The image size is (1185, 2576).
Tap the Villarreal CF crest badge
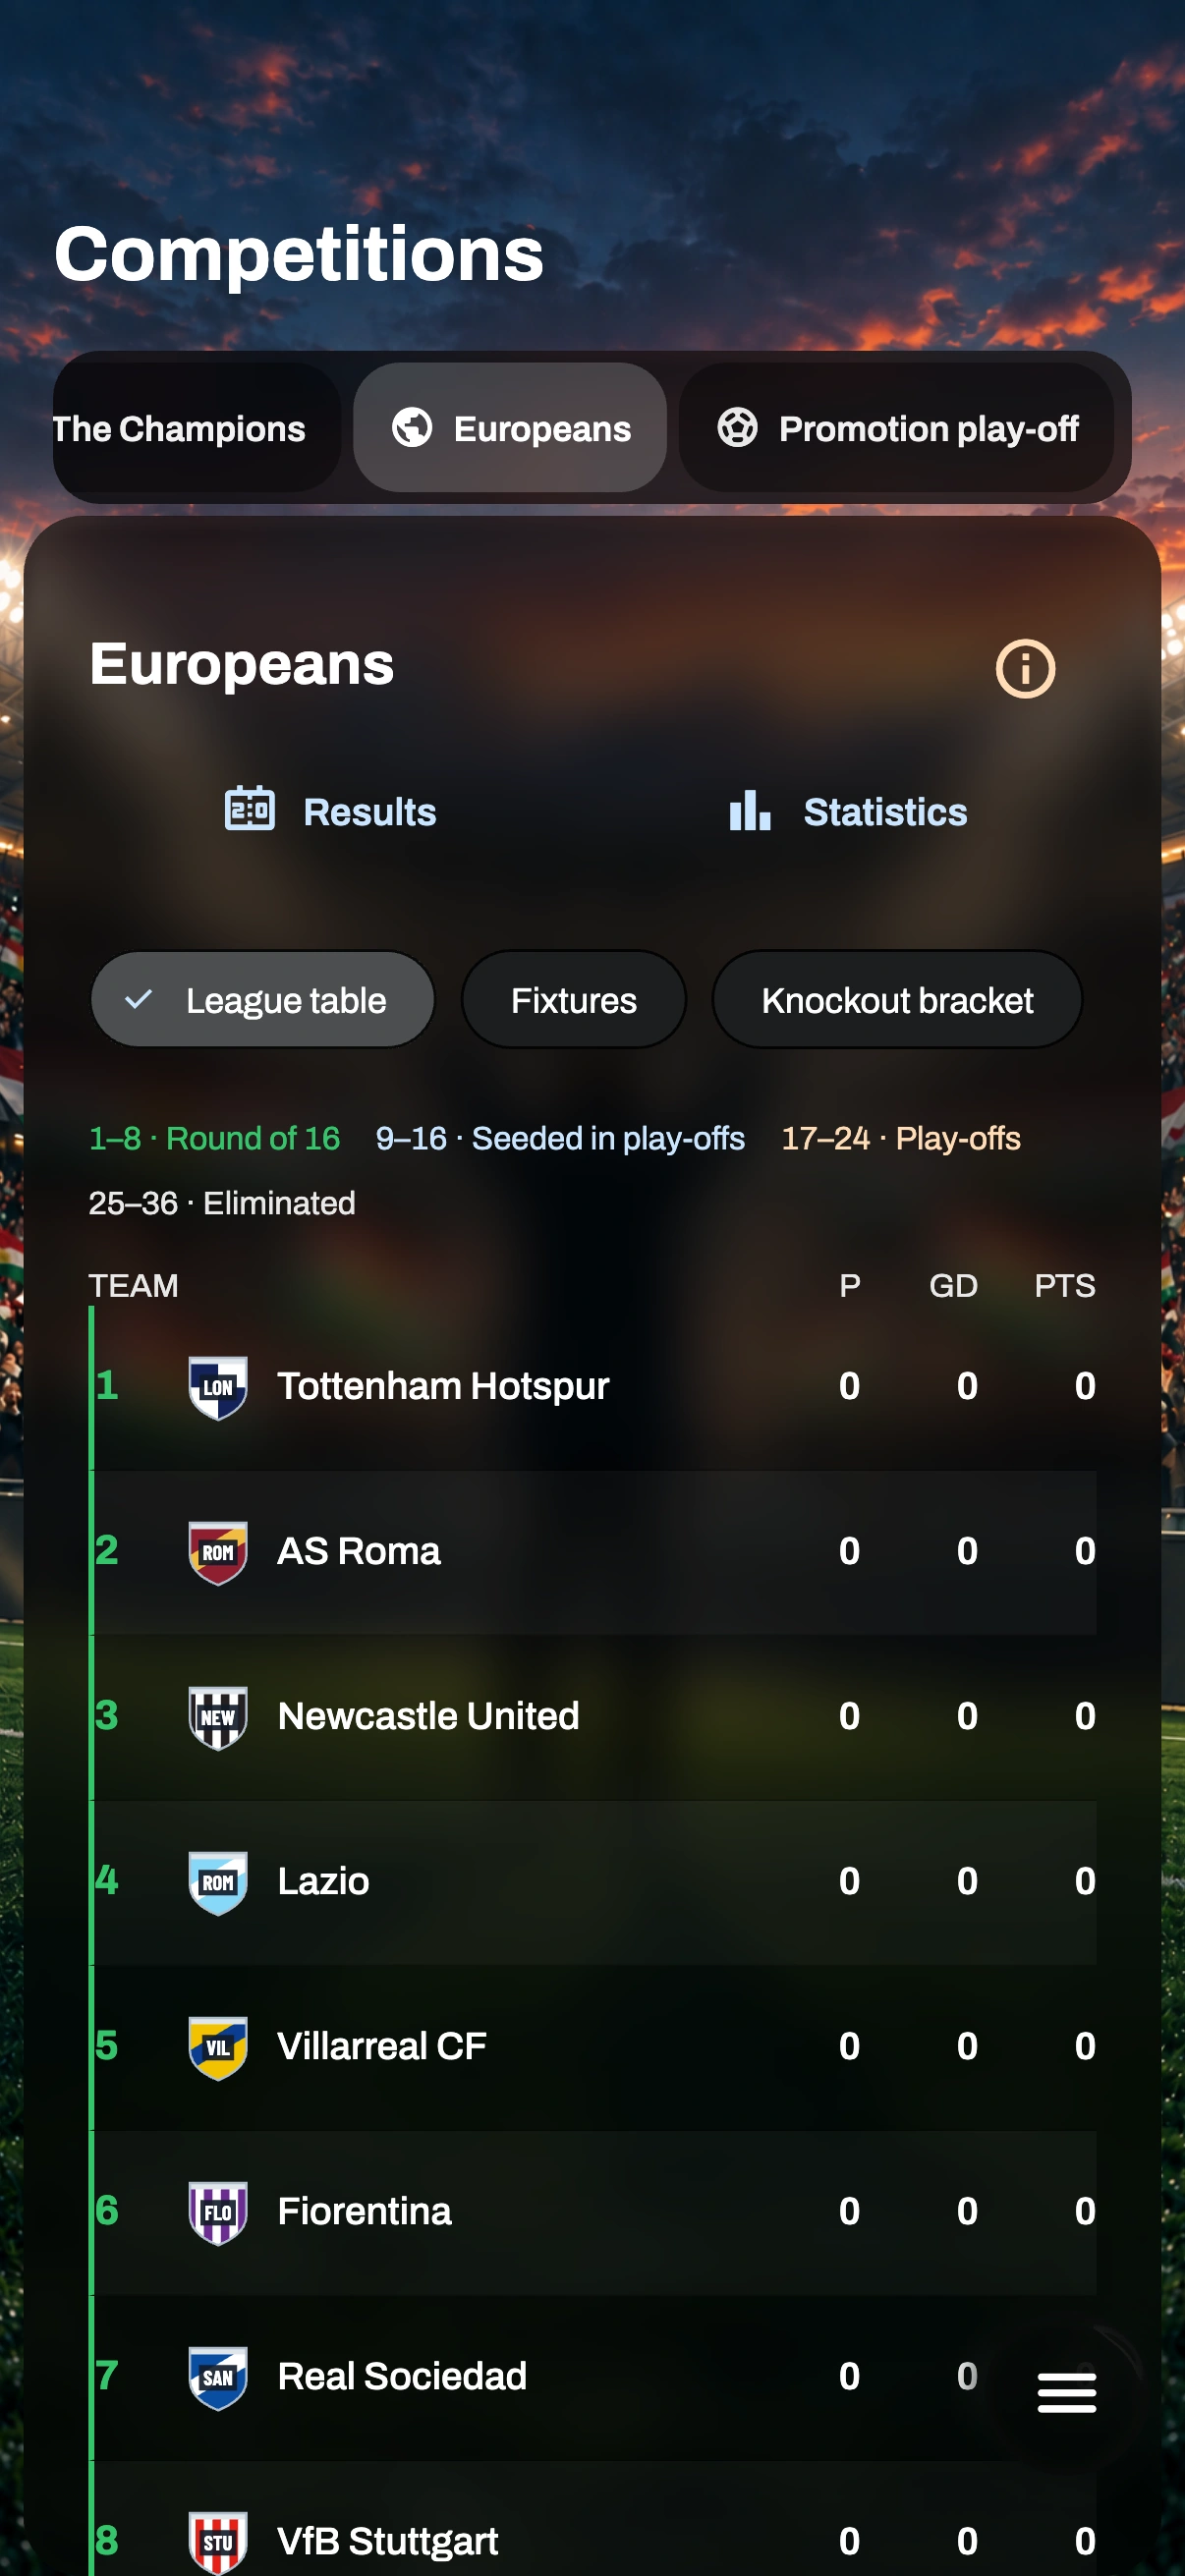pyautogui.click(x=218, y=2047)
